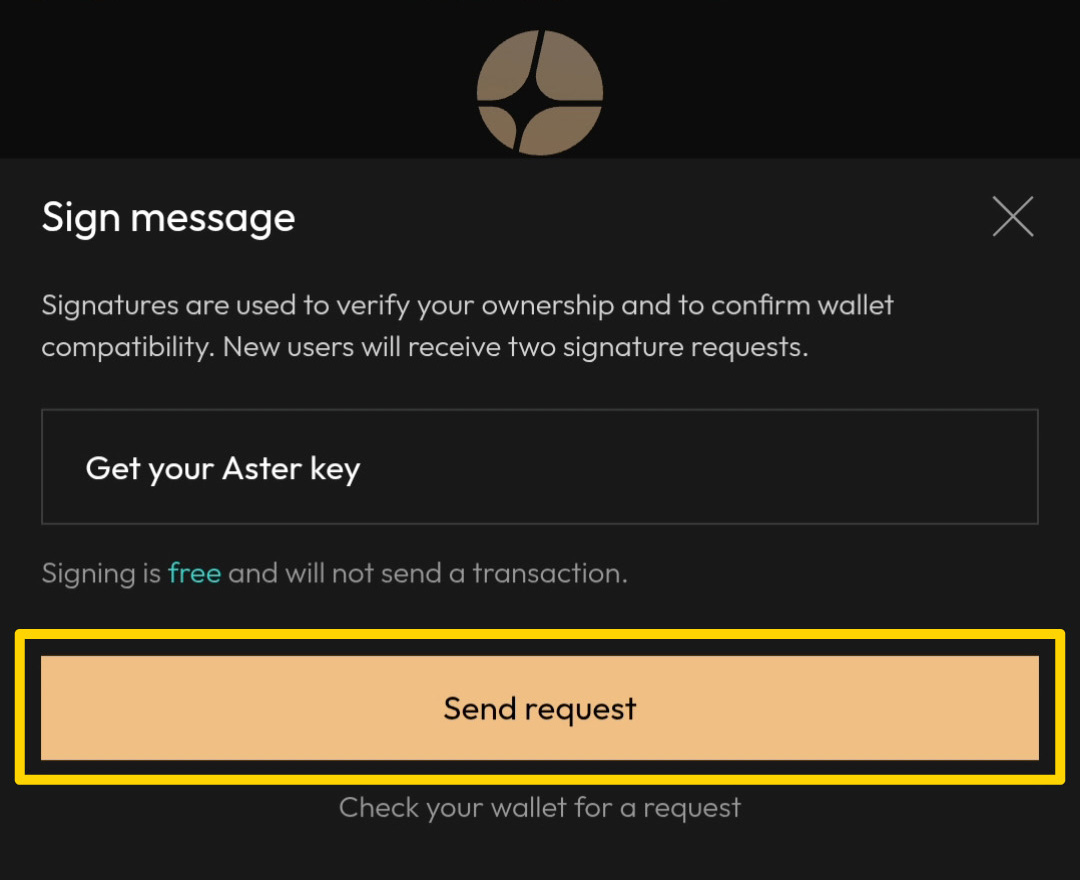This screenshot has height=880, width=1080.
Task: Send the signature request
Action: coord(539,708)
